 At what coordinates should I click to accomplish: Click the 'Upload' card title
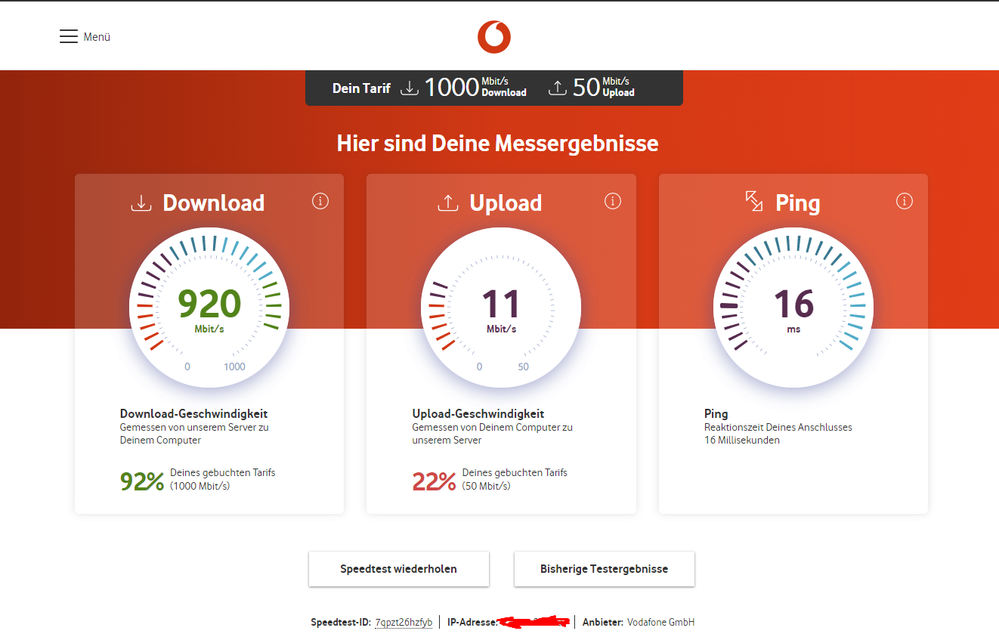coord(506,203)
